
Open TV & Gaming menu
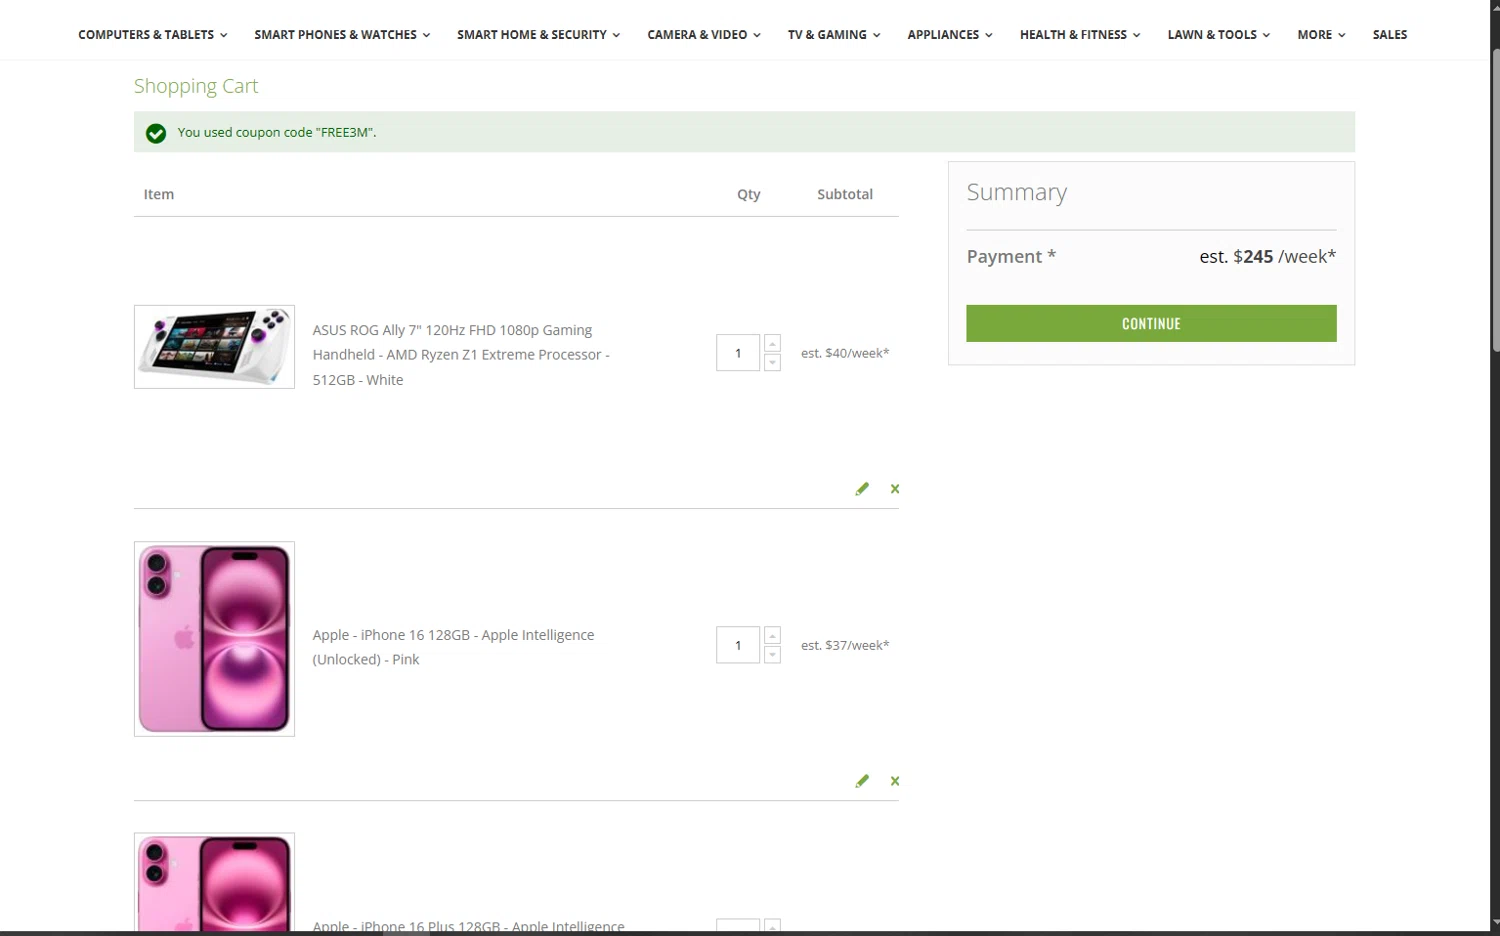[834, 34]
